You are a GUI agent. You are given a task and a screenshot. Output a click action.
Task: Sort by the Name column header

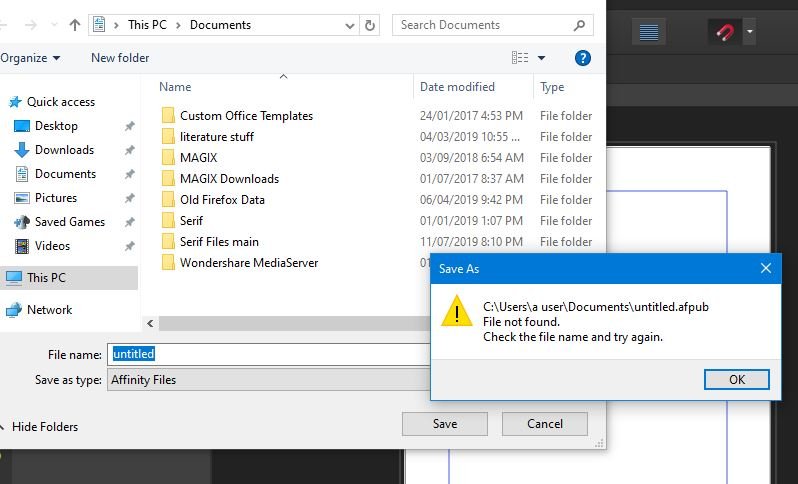tap(175, 87)
